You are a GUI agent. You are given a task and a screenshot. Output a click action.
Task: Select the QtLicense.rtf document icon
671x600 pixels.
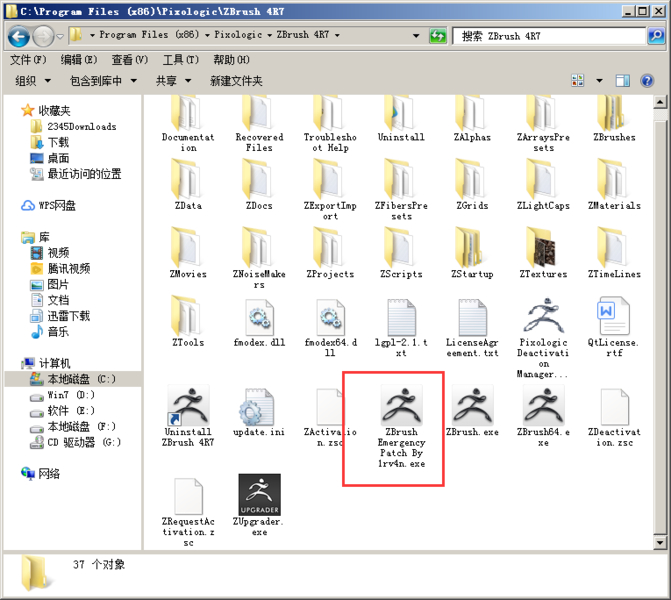613,319
